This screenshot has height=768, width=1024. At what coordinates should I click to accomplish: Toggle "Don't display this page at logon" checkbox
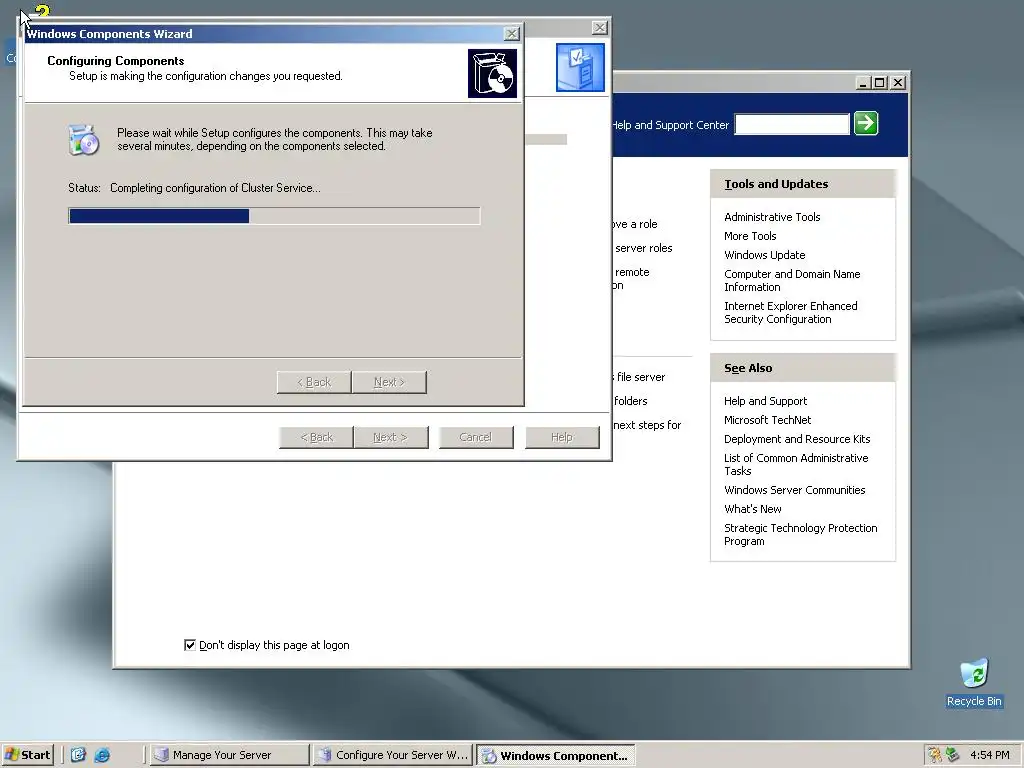click(190, 645)
